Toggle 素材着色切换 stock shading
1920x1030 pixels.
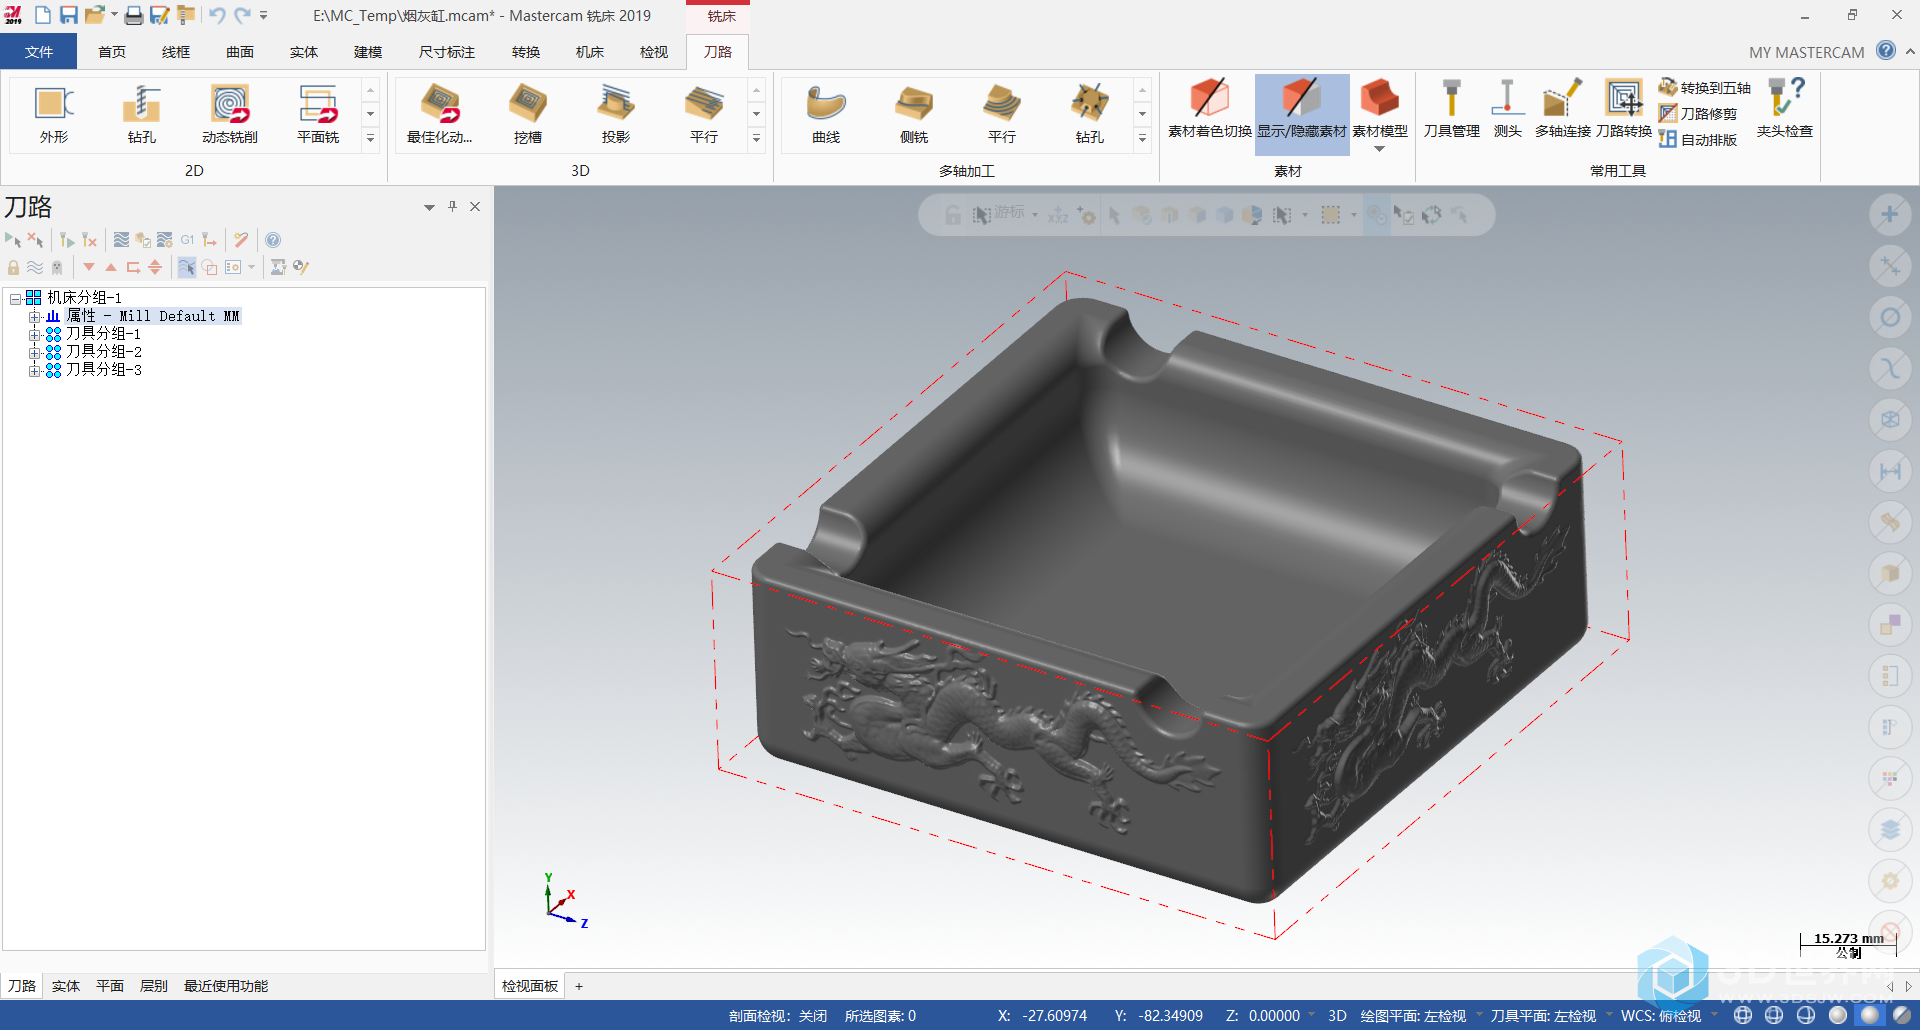1210,108
